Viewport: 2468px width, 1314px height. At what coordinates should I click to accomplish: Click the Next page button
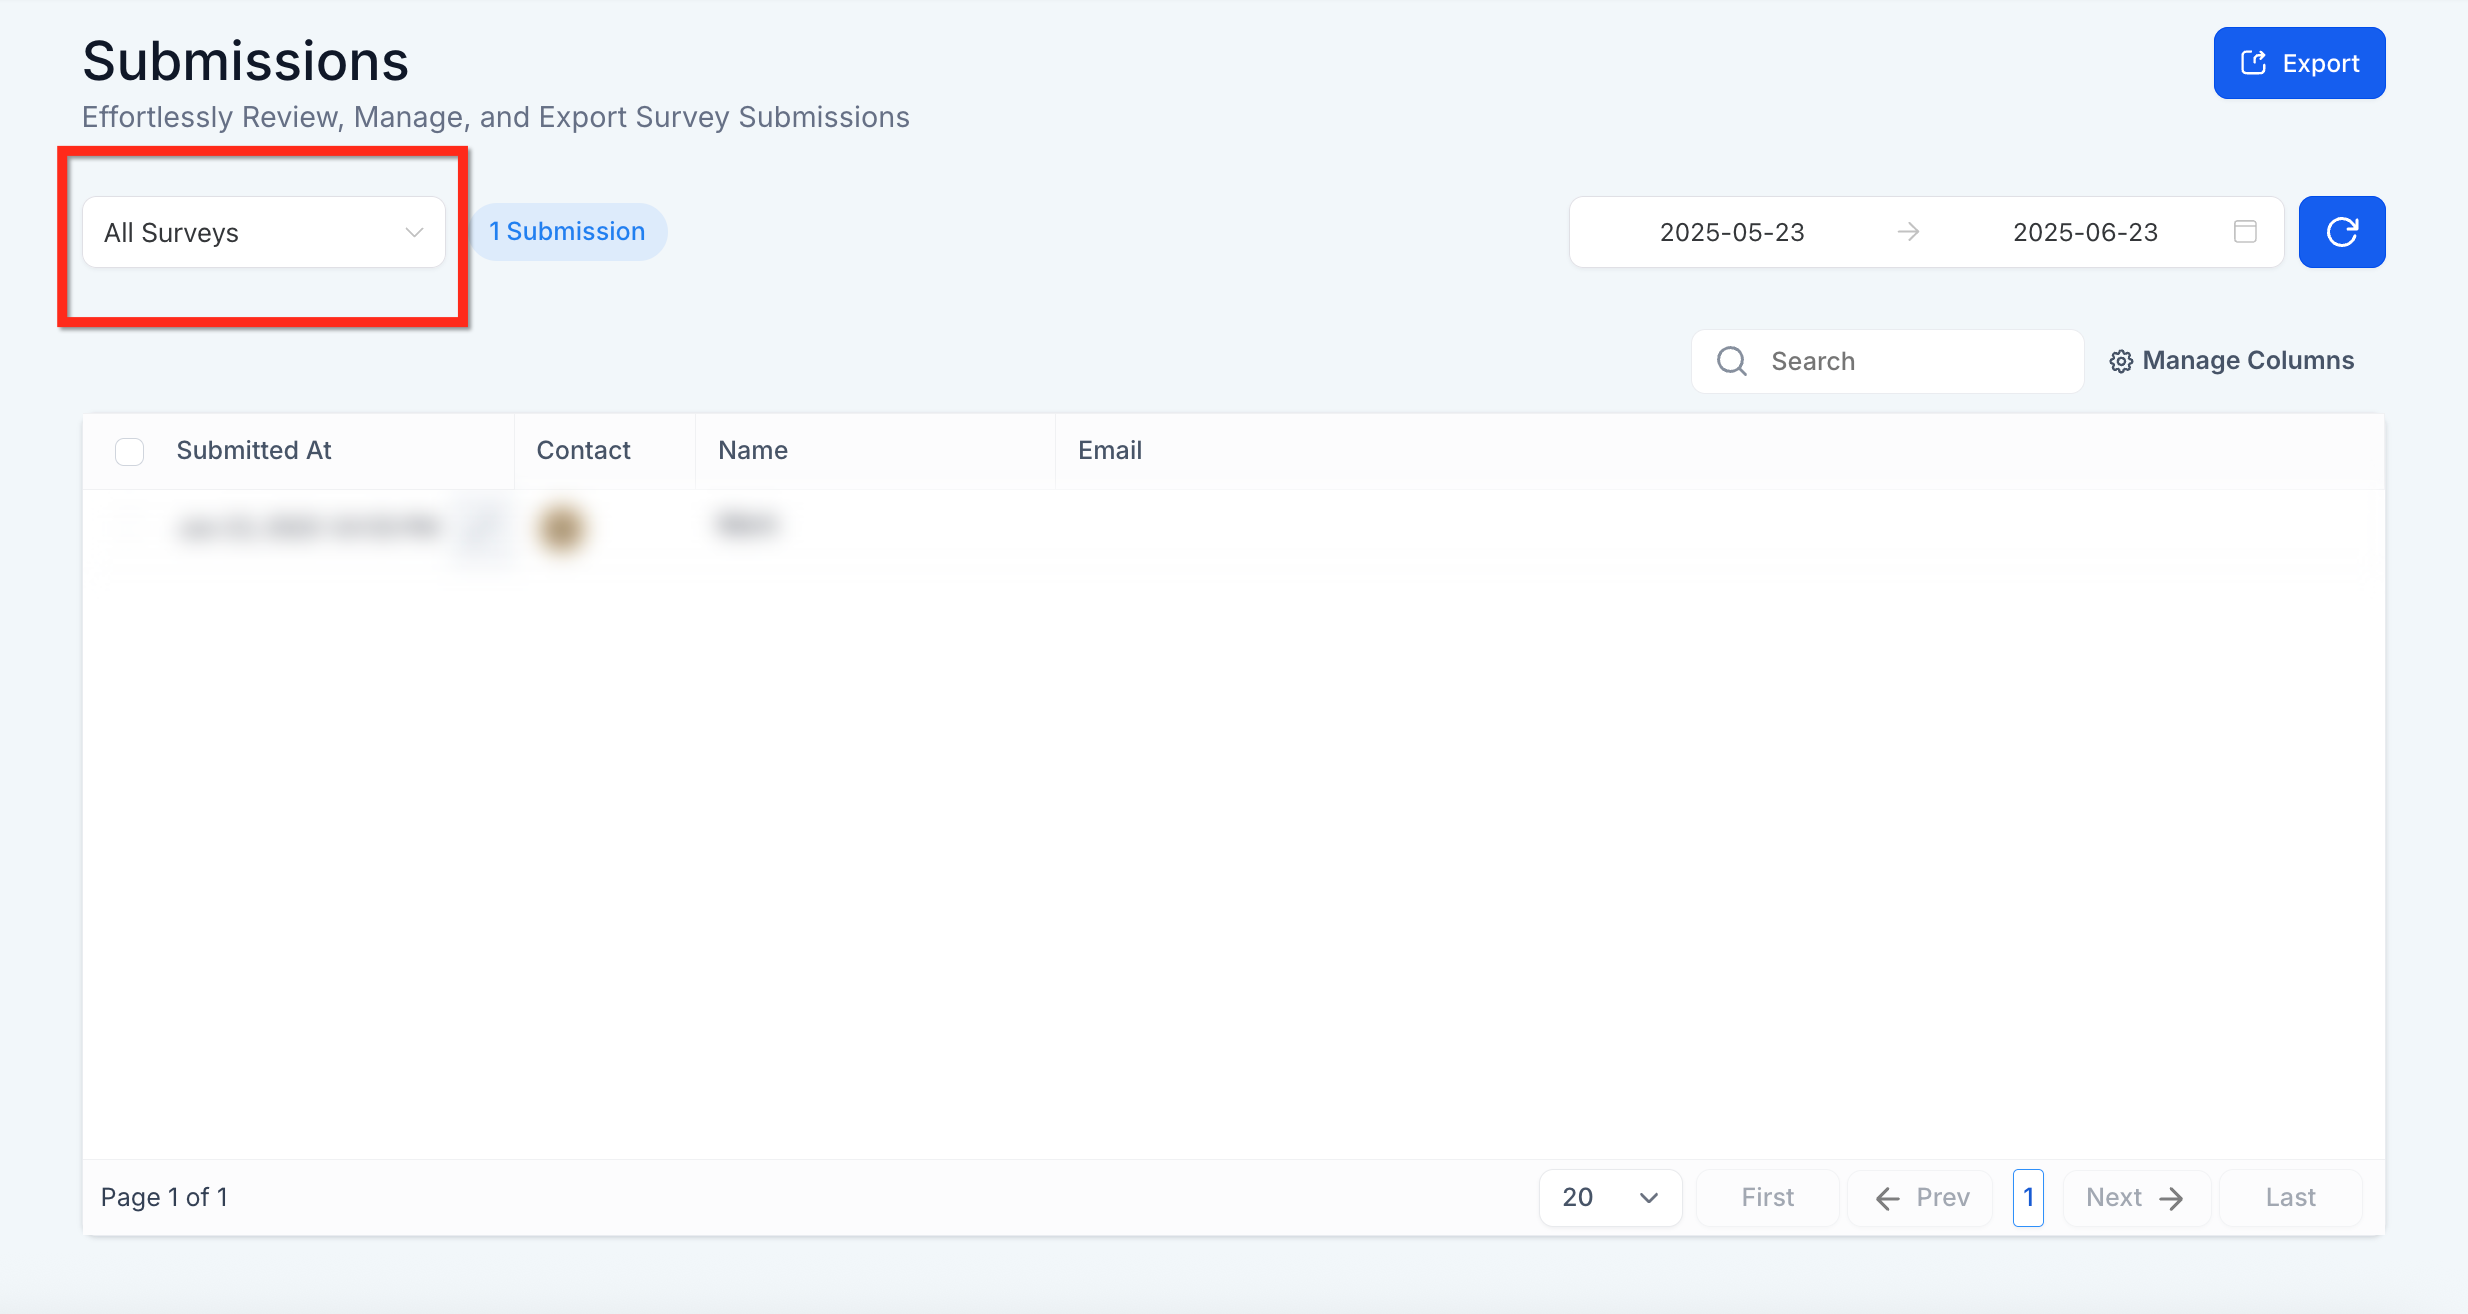[2135, 1197]
